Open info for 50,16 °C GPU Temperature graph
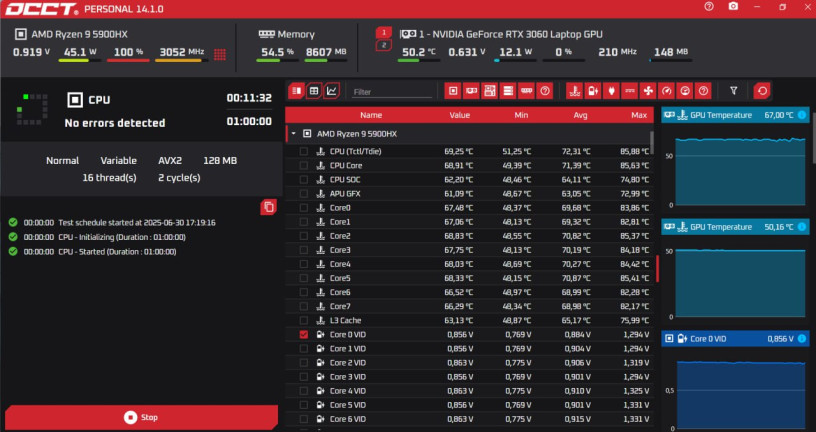 tap(802, 227)
